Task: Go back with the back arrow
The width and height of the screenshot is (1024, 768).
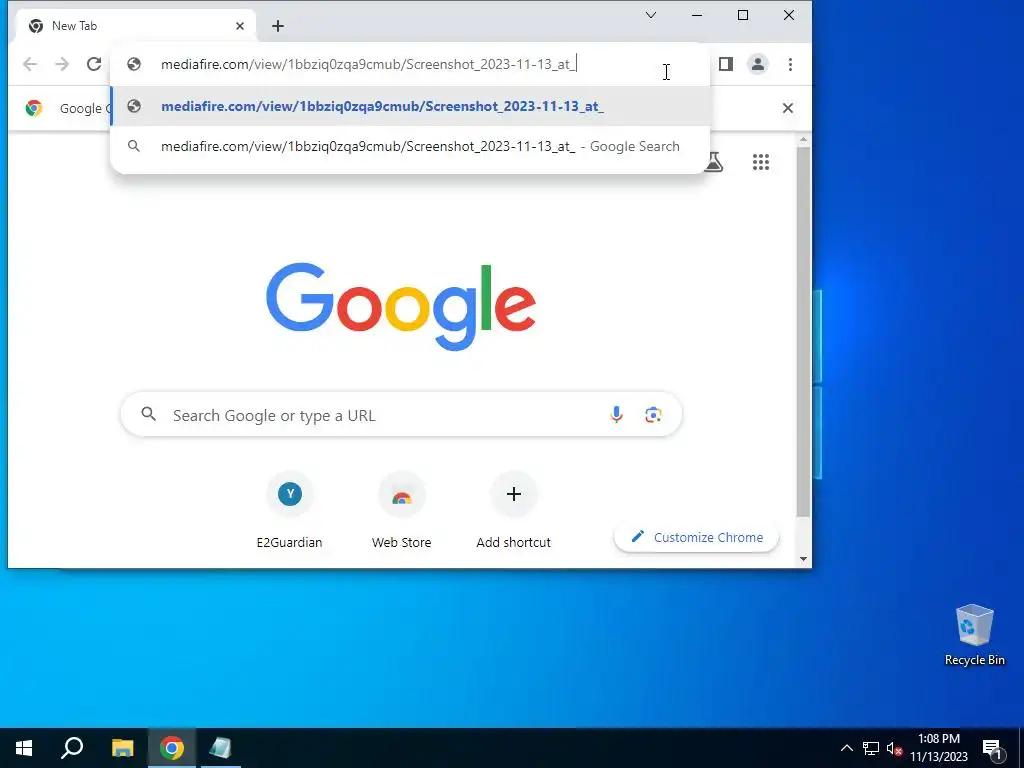Action: point(30,64)
